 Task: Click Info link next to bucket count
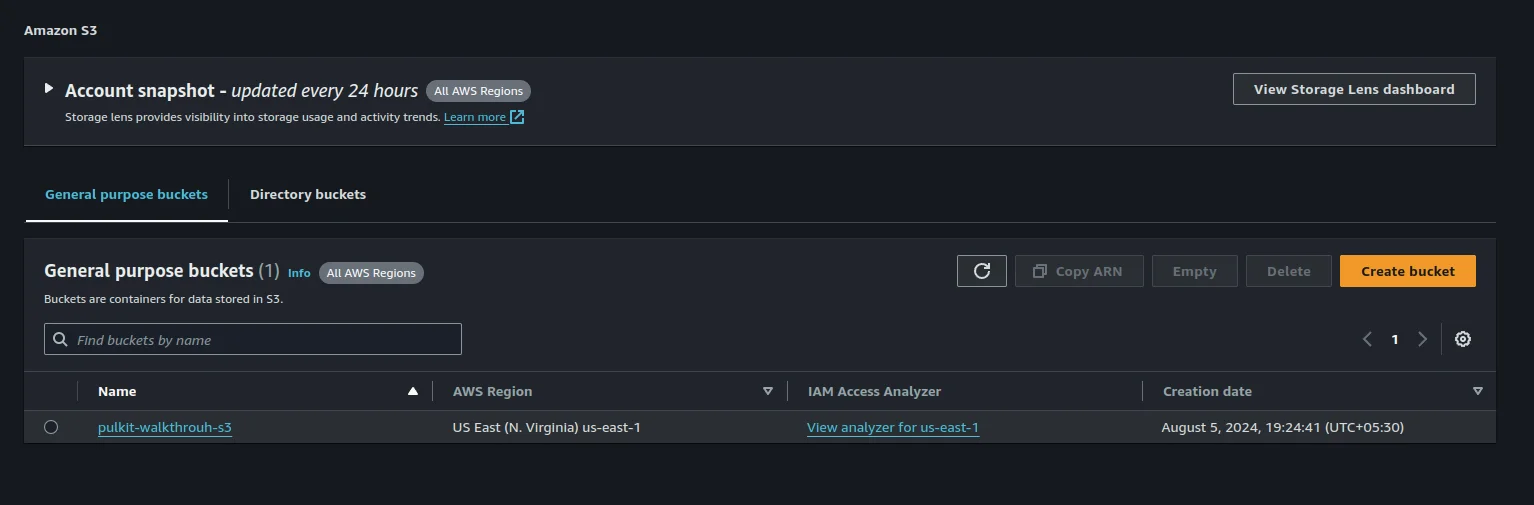pos(299,273)
